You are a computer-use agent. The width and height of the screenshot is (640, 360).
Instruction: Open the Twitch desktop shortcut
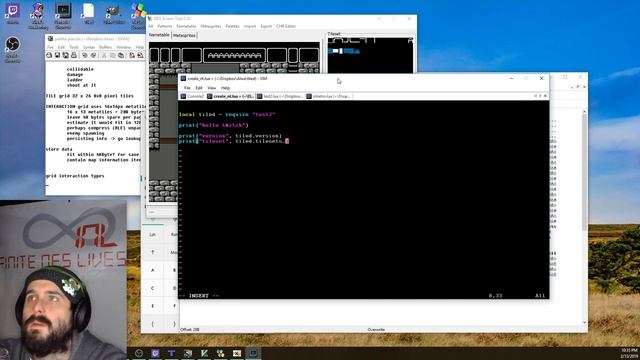[x=13, y=12]
